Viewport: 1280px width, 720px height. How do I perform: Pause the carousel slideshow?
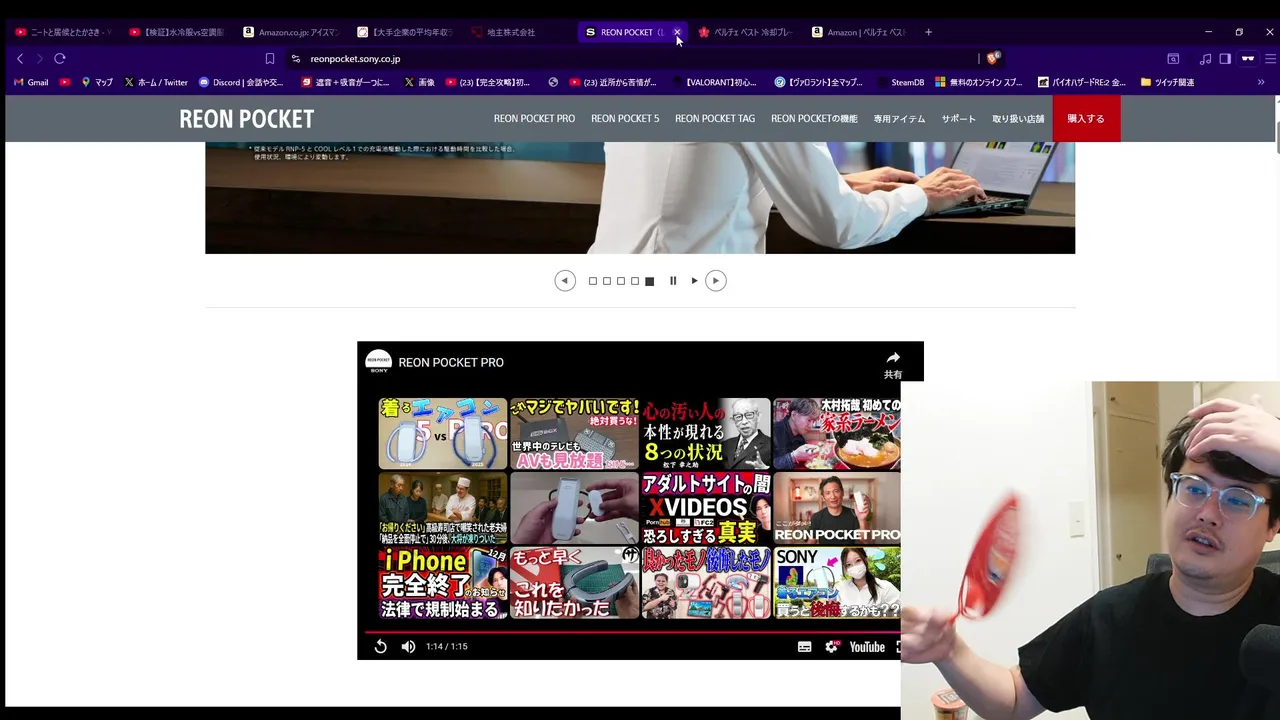click(673, 281)
